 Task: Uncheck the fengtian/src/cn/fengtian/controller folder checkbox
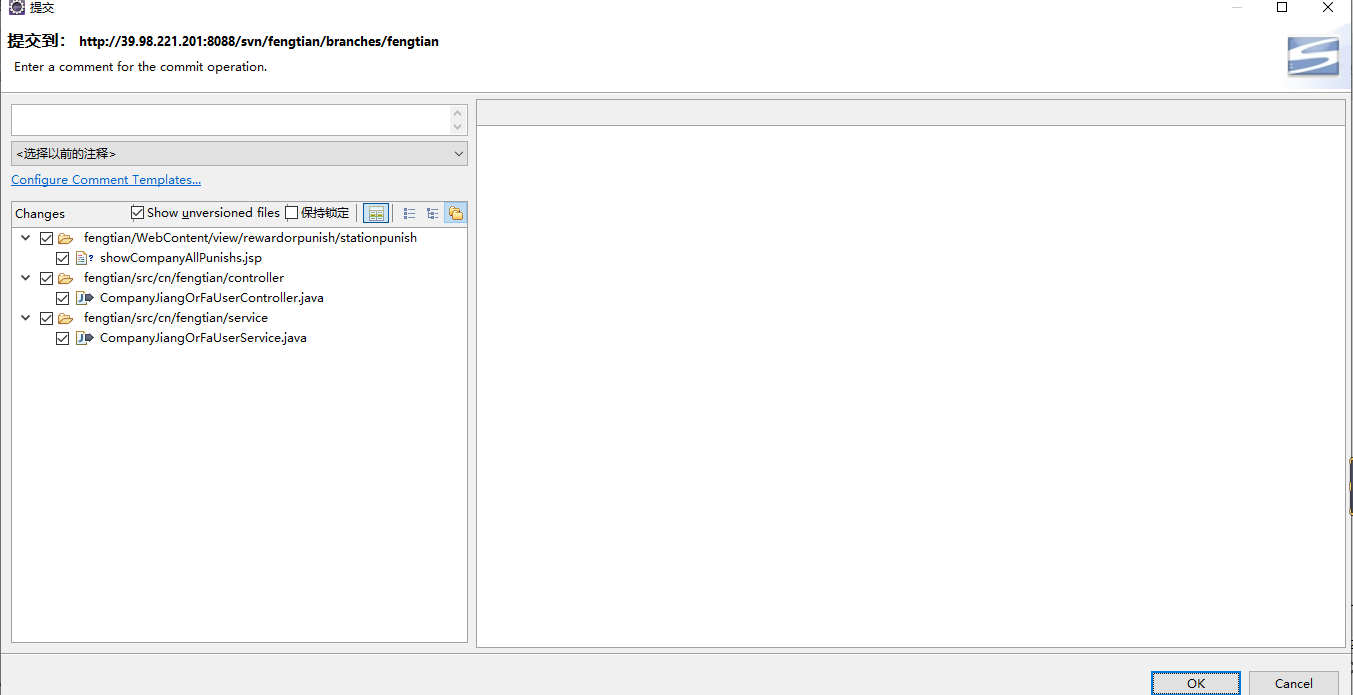46,278
